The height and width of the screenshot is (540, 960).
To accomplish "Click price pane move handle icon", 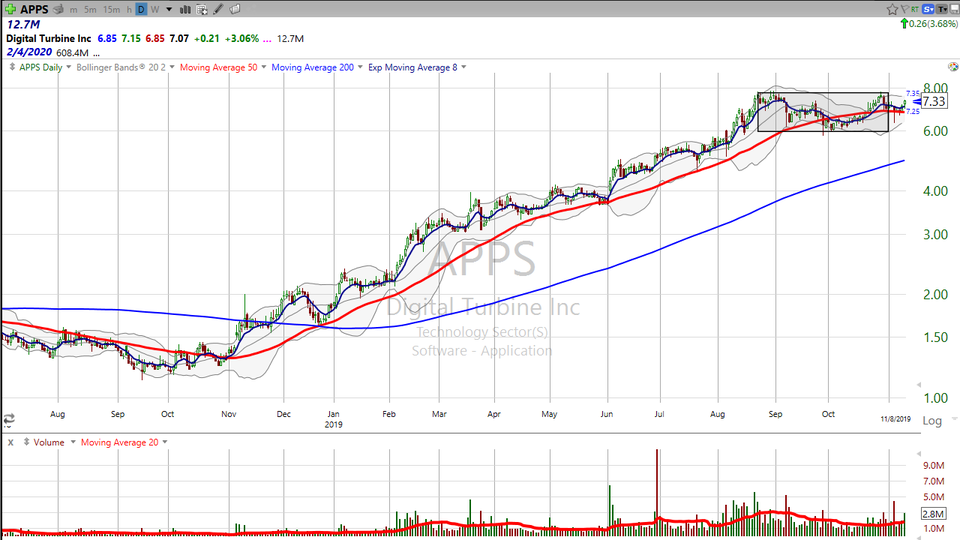I will point(12,67).
